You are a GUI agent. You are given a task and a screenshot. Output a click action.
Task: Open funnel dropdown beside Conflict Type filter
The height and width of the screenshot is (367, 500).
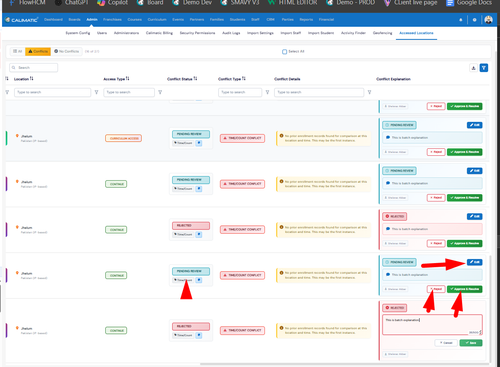tap(267, 92)
